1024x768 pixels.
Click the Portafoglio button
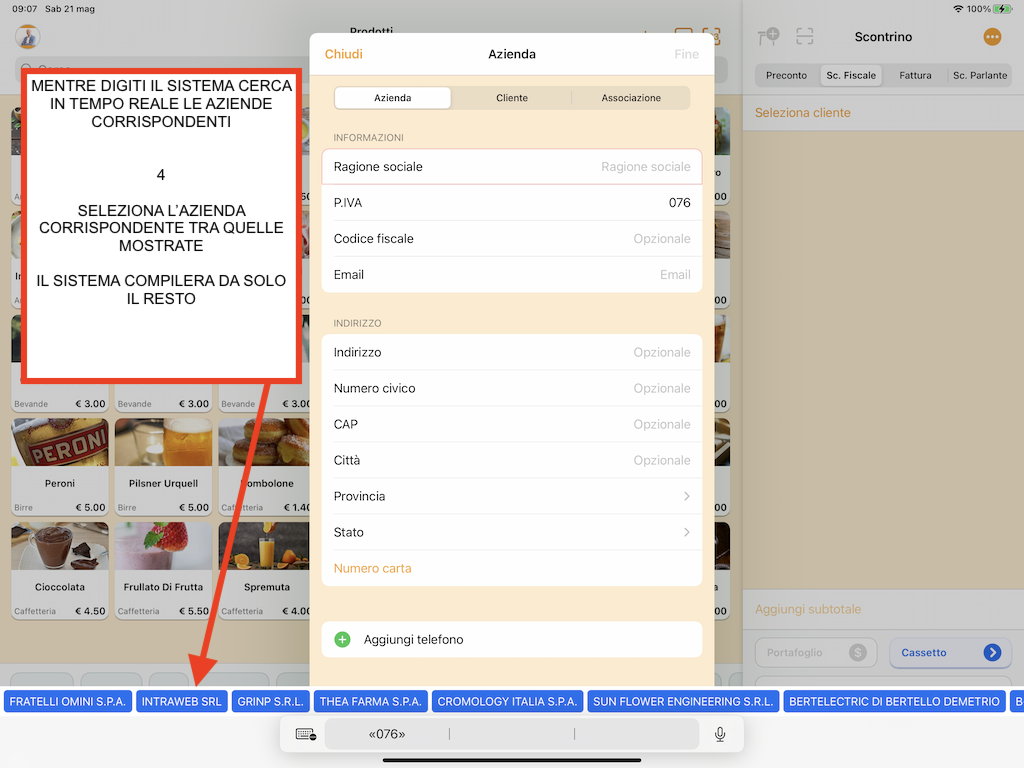point(816,652)
